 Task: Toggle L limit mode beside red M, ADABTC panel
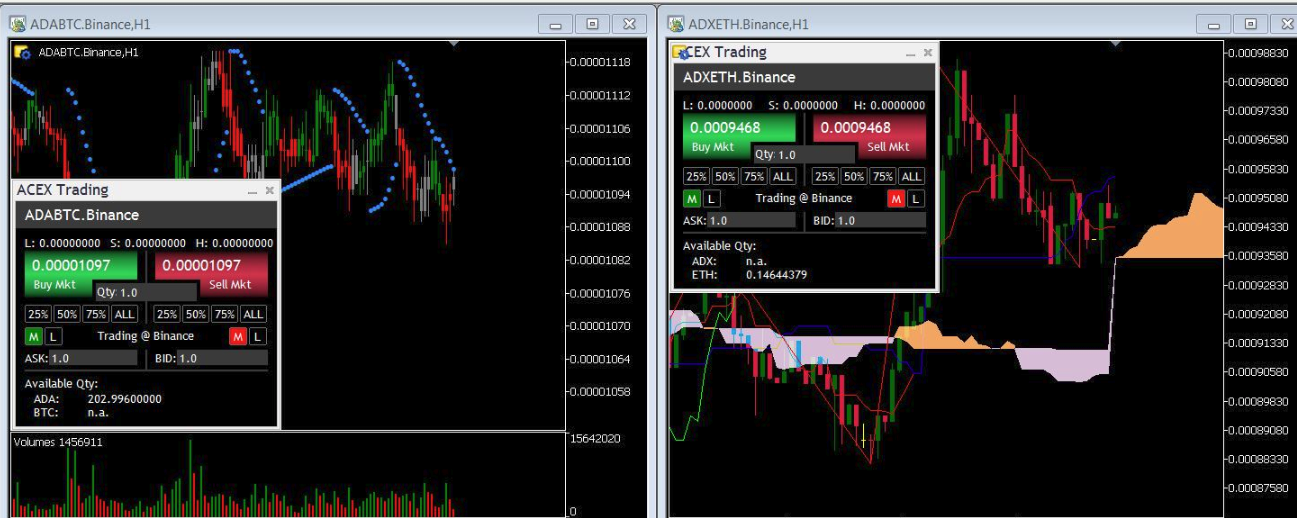tap(259, 336)
